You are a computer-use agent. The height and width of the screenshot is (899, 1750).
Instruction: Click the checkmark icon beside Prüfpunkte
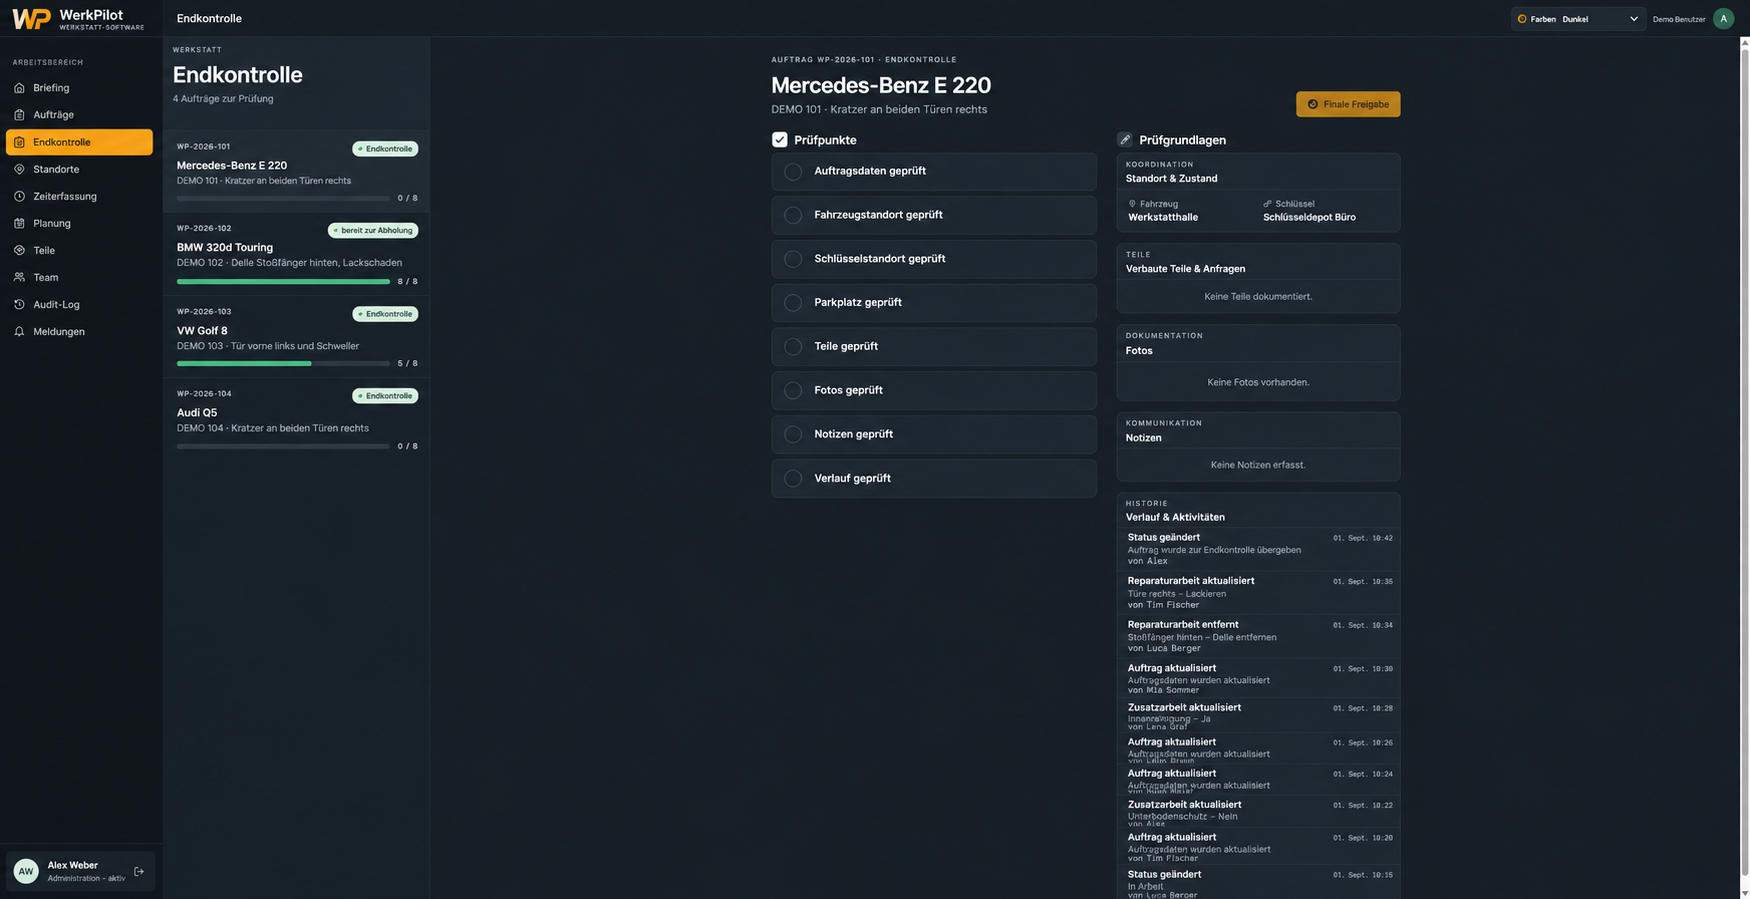(x=780, y=140)
